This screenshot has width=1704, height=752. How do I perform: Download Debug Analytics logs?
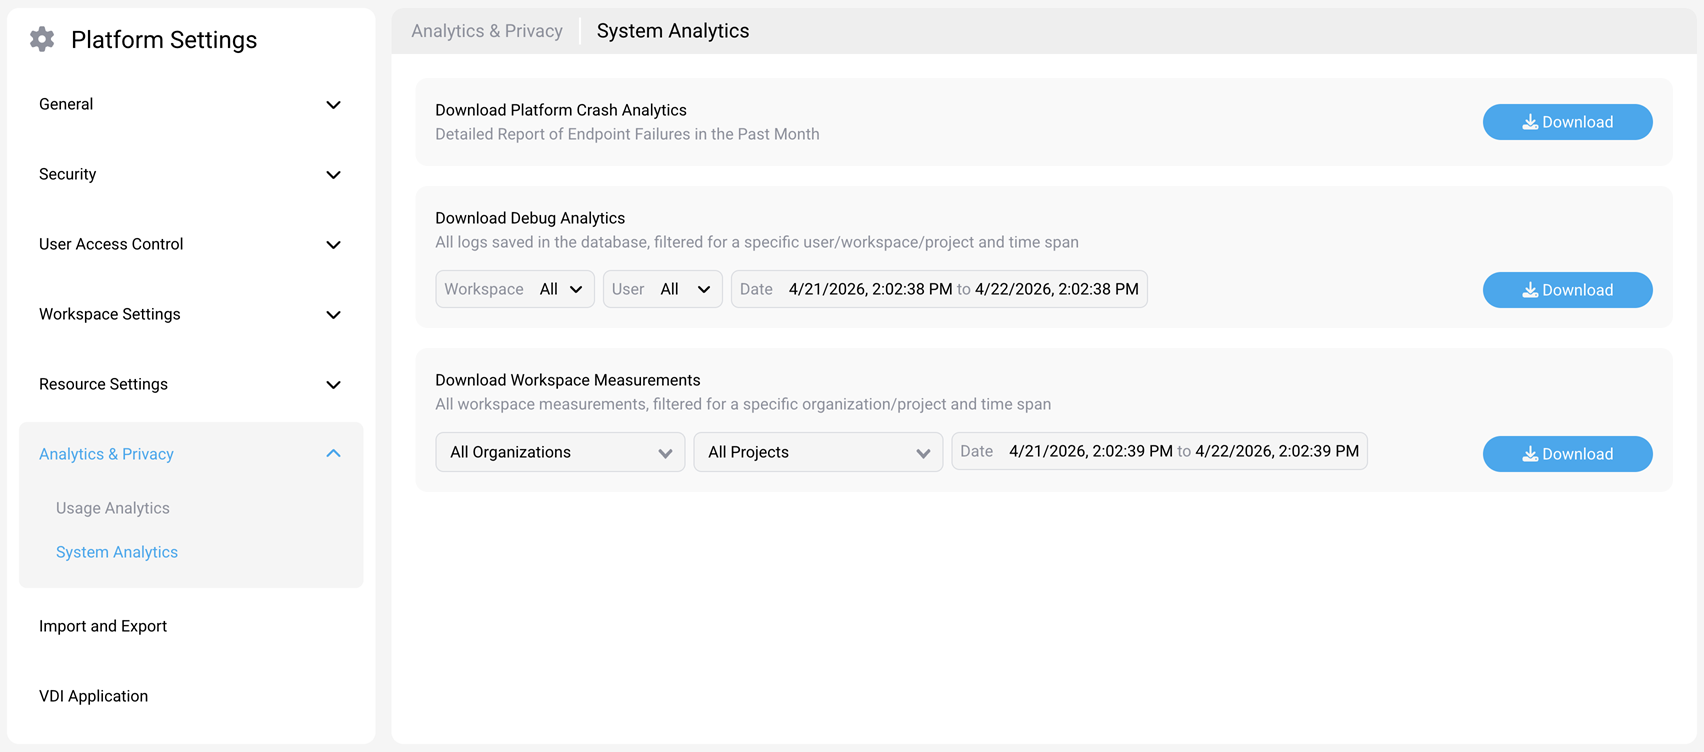(1567, 290)
